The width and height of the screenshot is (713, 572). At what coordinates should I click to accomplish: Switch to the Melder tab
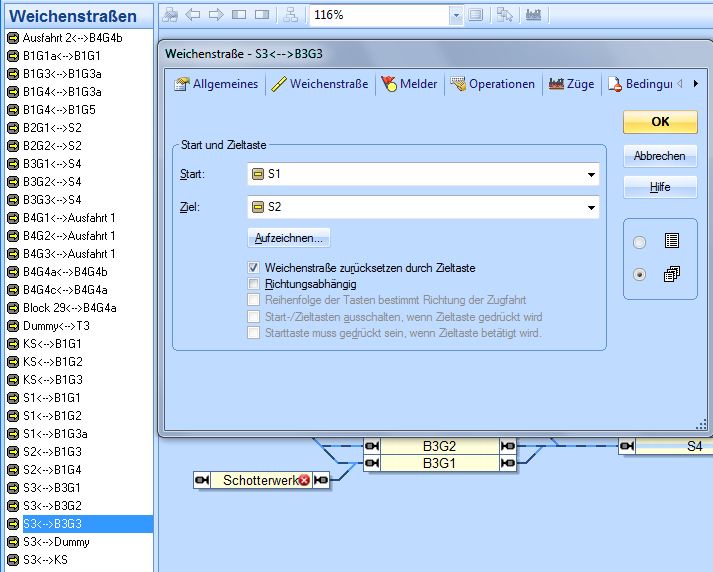409,84
